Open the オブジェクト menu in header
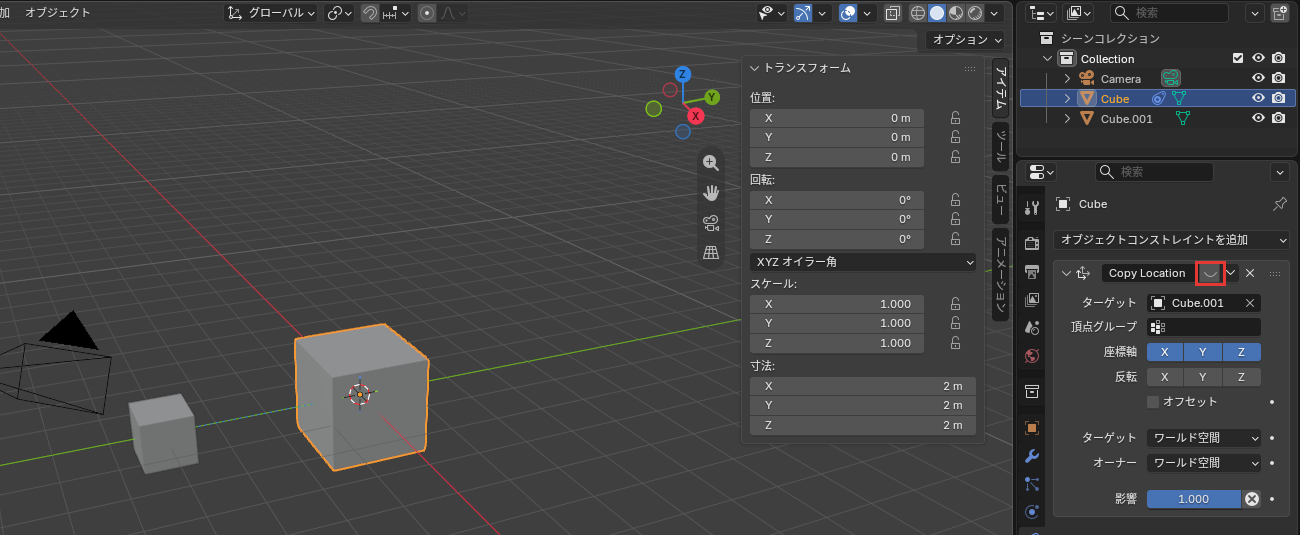 pos(57,13)
